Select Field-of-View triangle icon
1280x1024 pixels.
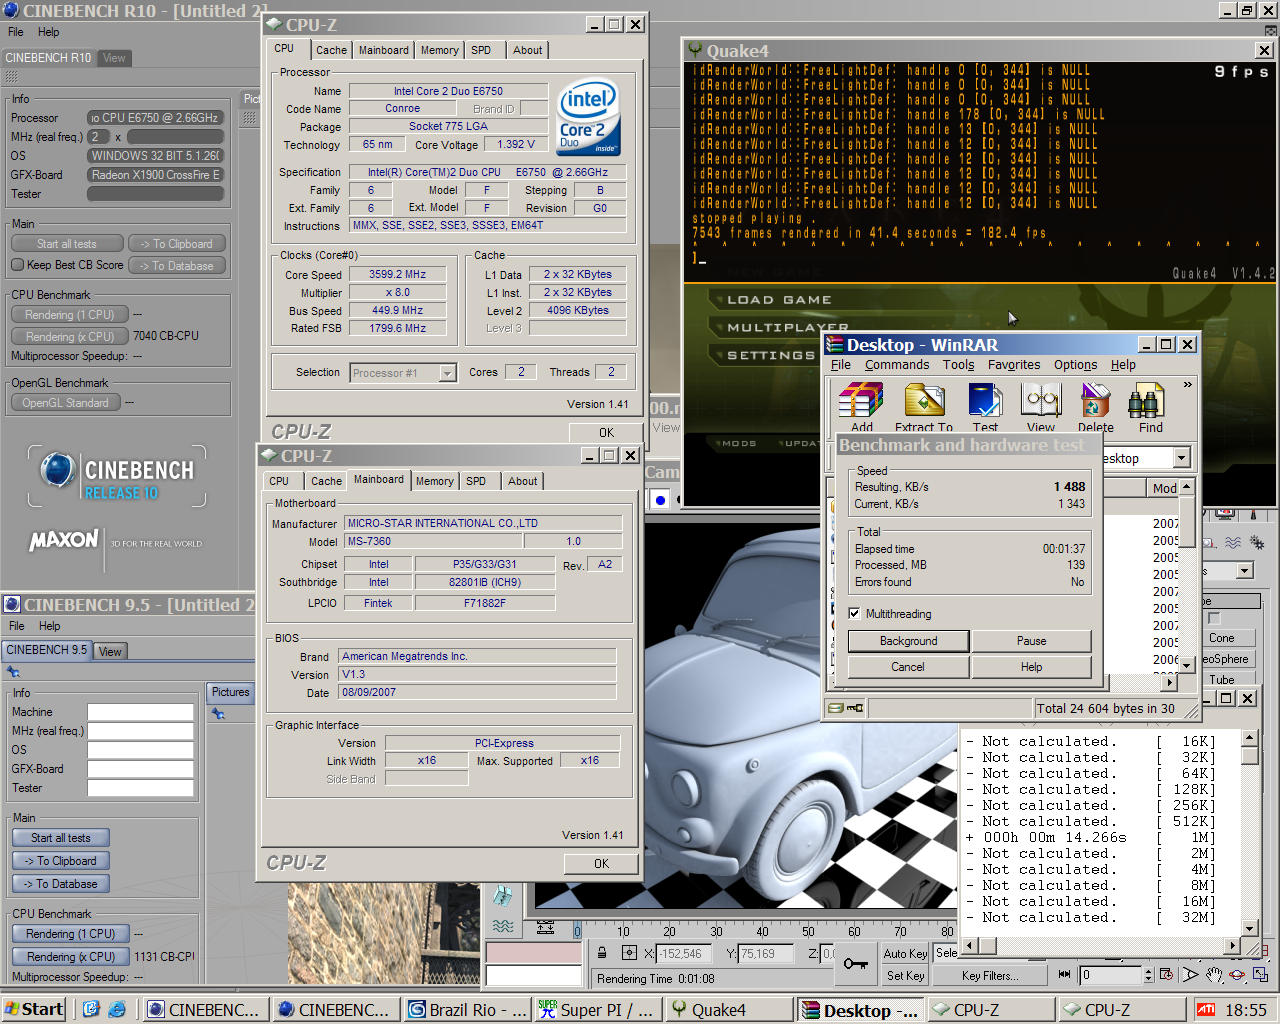pos(1190,975)
